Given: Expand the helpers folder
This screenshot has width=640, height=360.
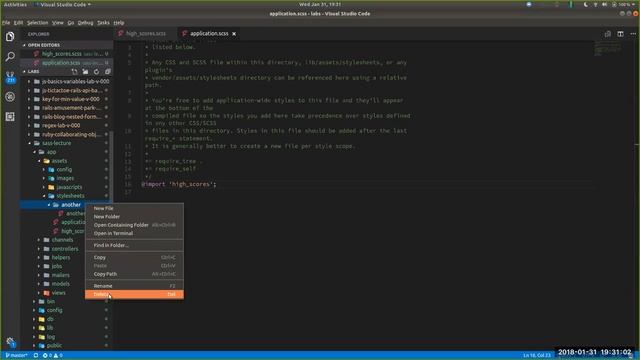Looking at the screenshot, I should 53,258.
